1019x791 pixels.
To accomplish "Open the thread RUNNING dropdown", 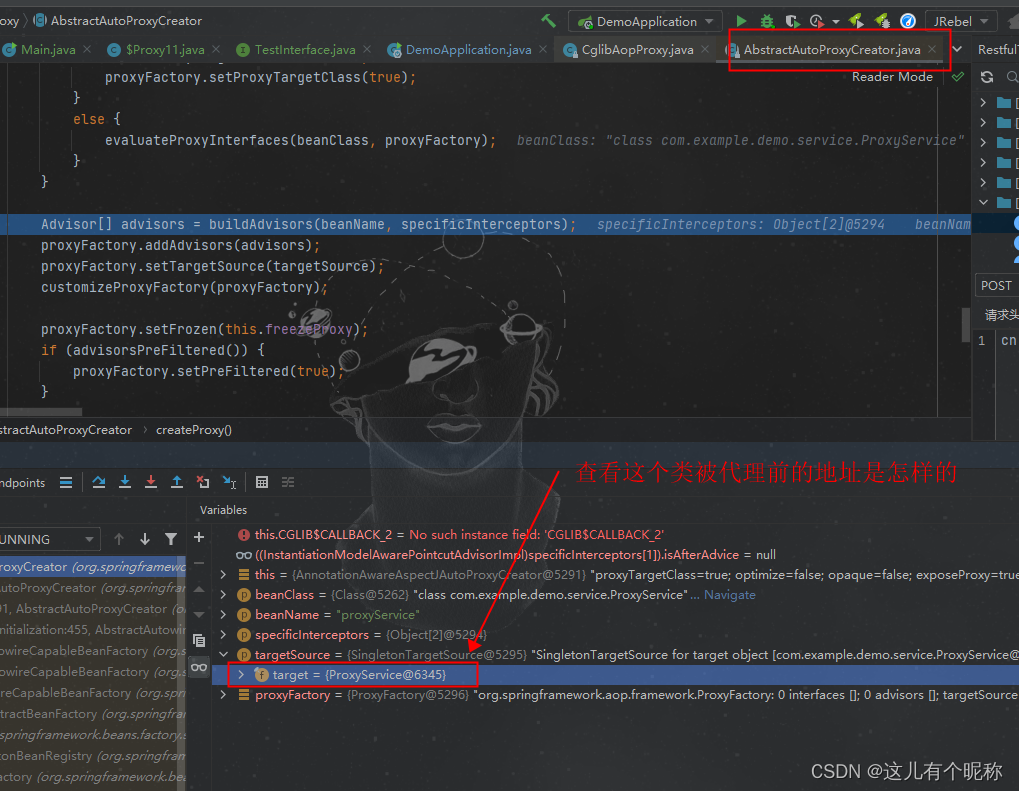I will [x=49, y=539].
